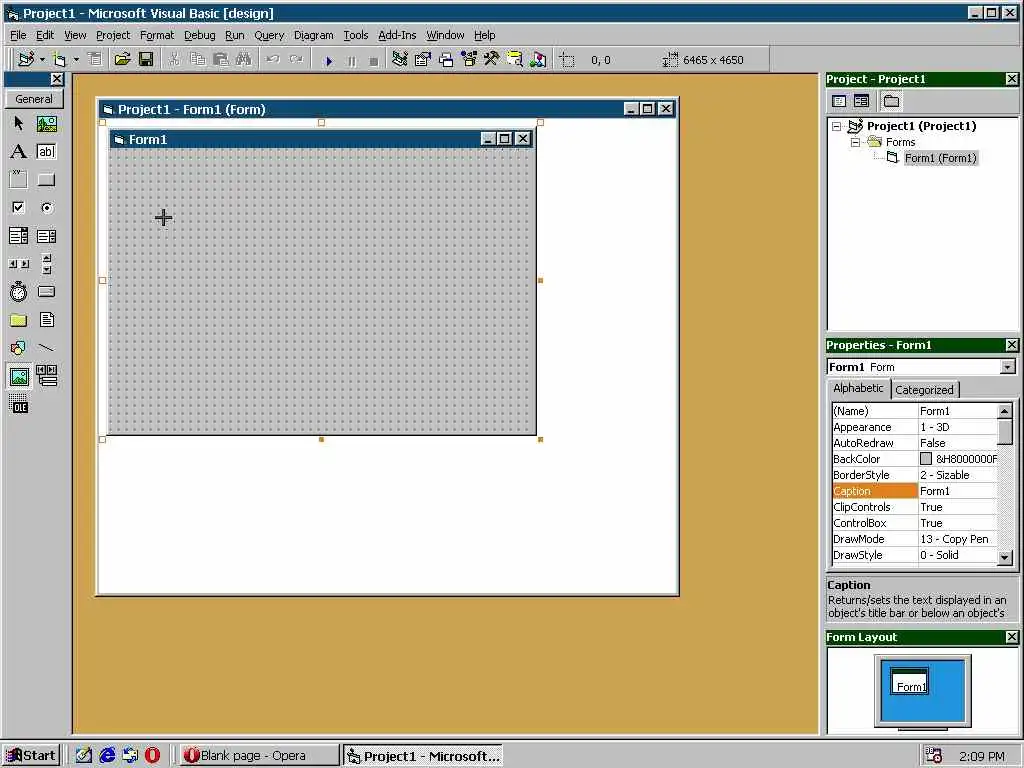Click the General toolbox tab button
This screenshot has height=768, width=1024.
(34, 99)
